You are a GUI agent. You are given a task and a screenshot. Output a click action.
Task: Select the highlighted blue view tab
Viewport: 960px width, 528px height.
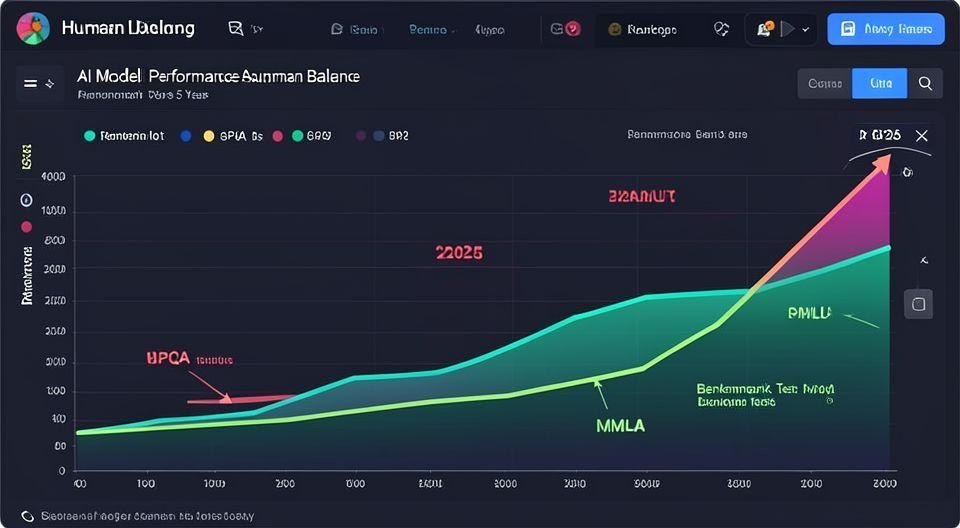[x=879, y=83]
